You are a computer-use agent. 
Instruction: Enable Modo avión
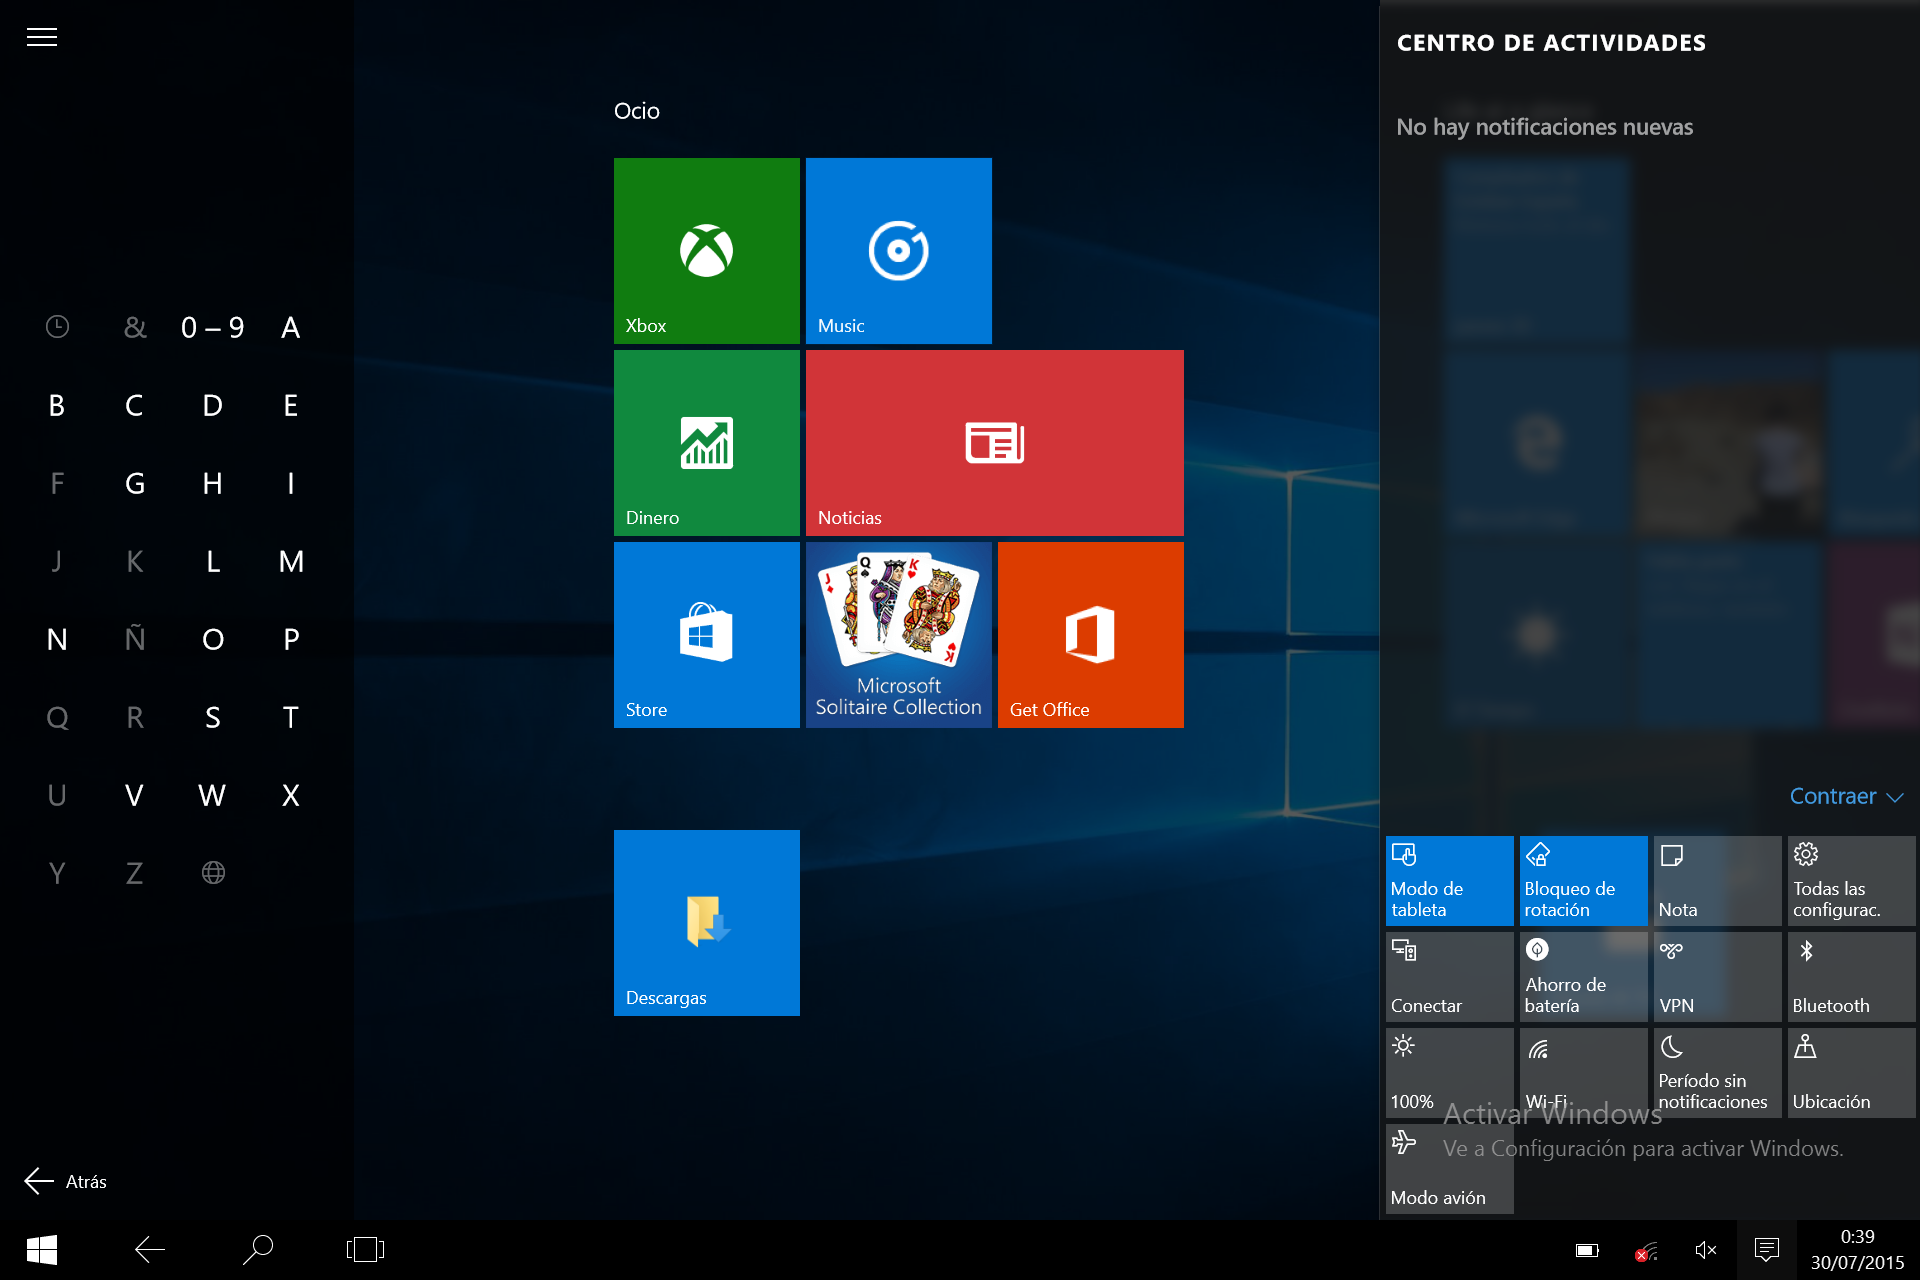pos(1448,1168)
